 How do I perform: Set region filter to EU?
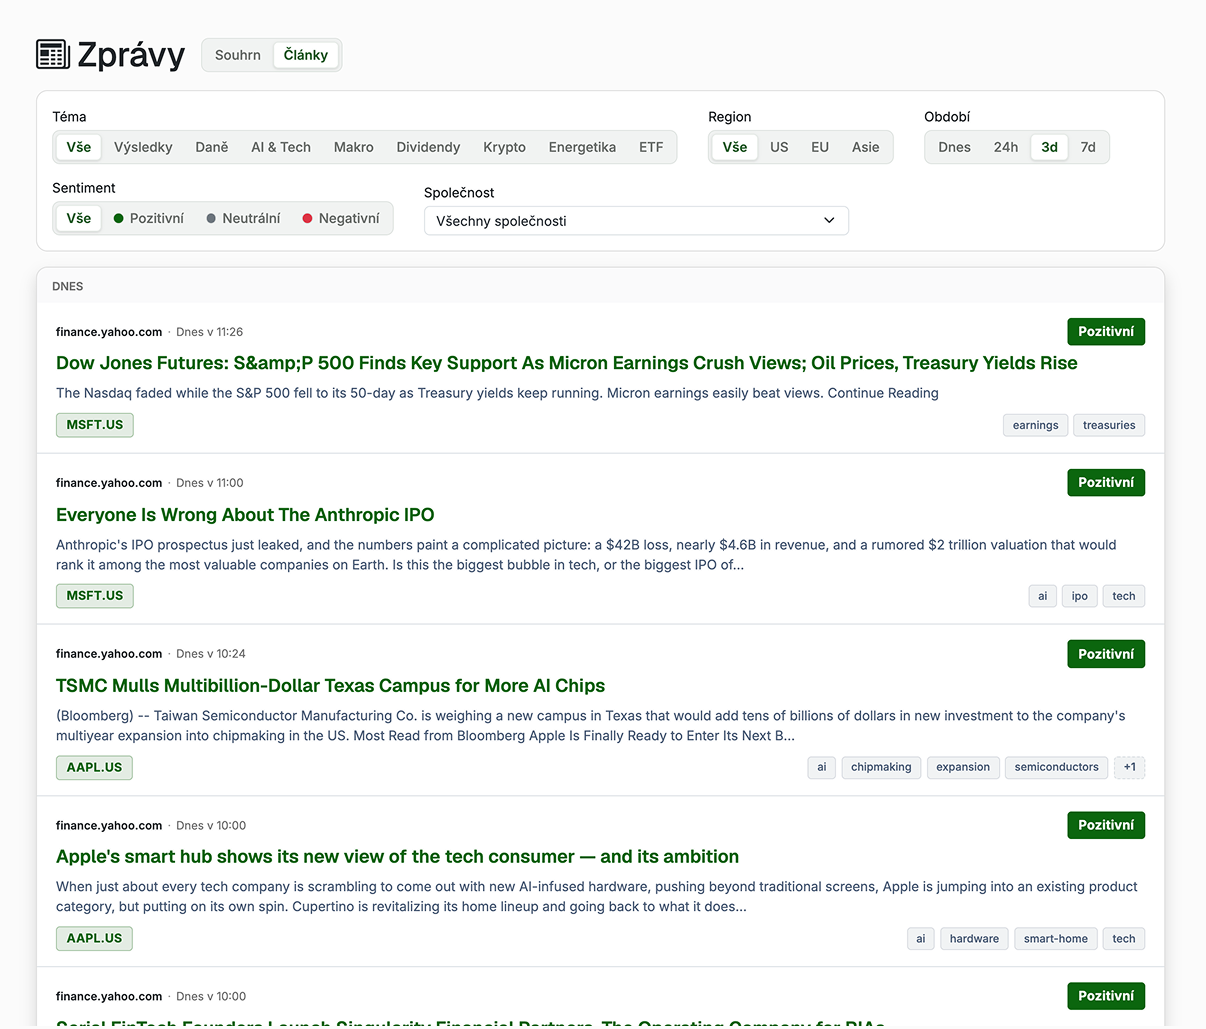[820, 147]
